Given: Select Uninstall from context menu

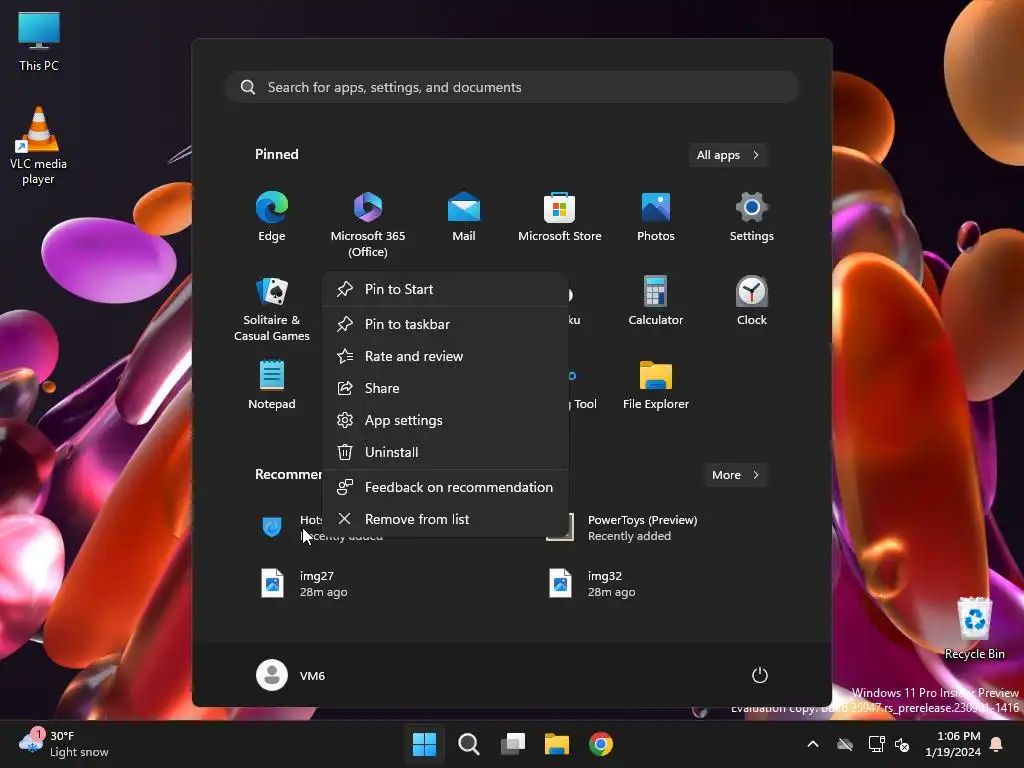Looking at the screenshot, I should [x=445, y=452].
